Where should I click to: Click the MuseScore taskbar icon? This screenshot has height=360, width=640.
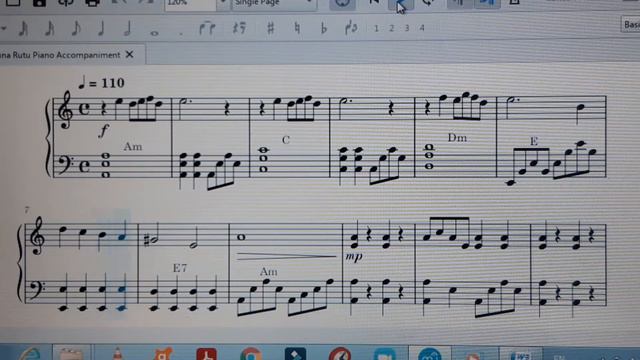pos(429,354)
